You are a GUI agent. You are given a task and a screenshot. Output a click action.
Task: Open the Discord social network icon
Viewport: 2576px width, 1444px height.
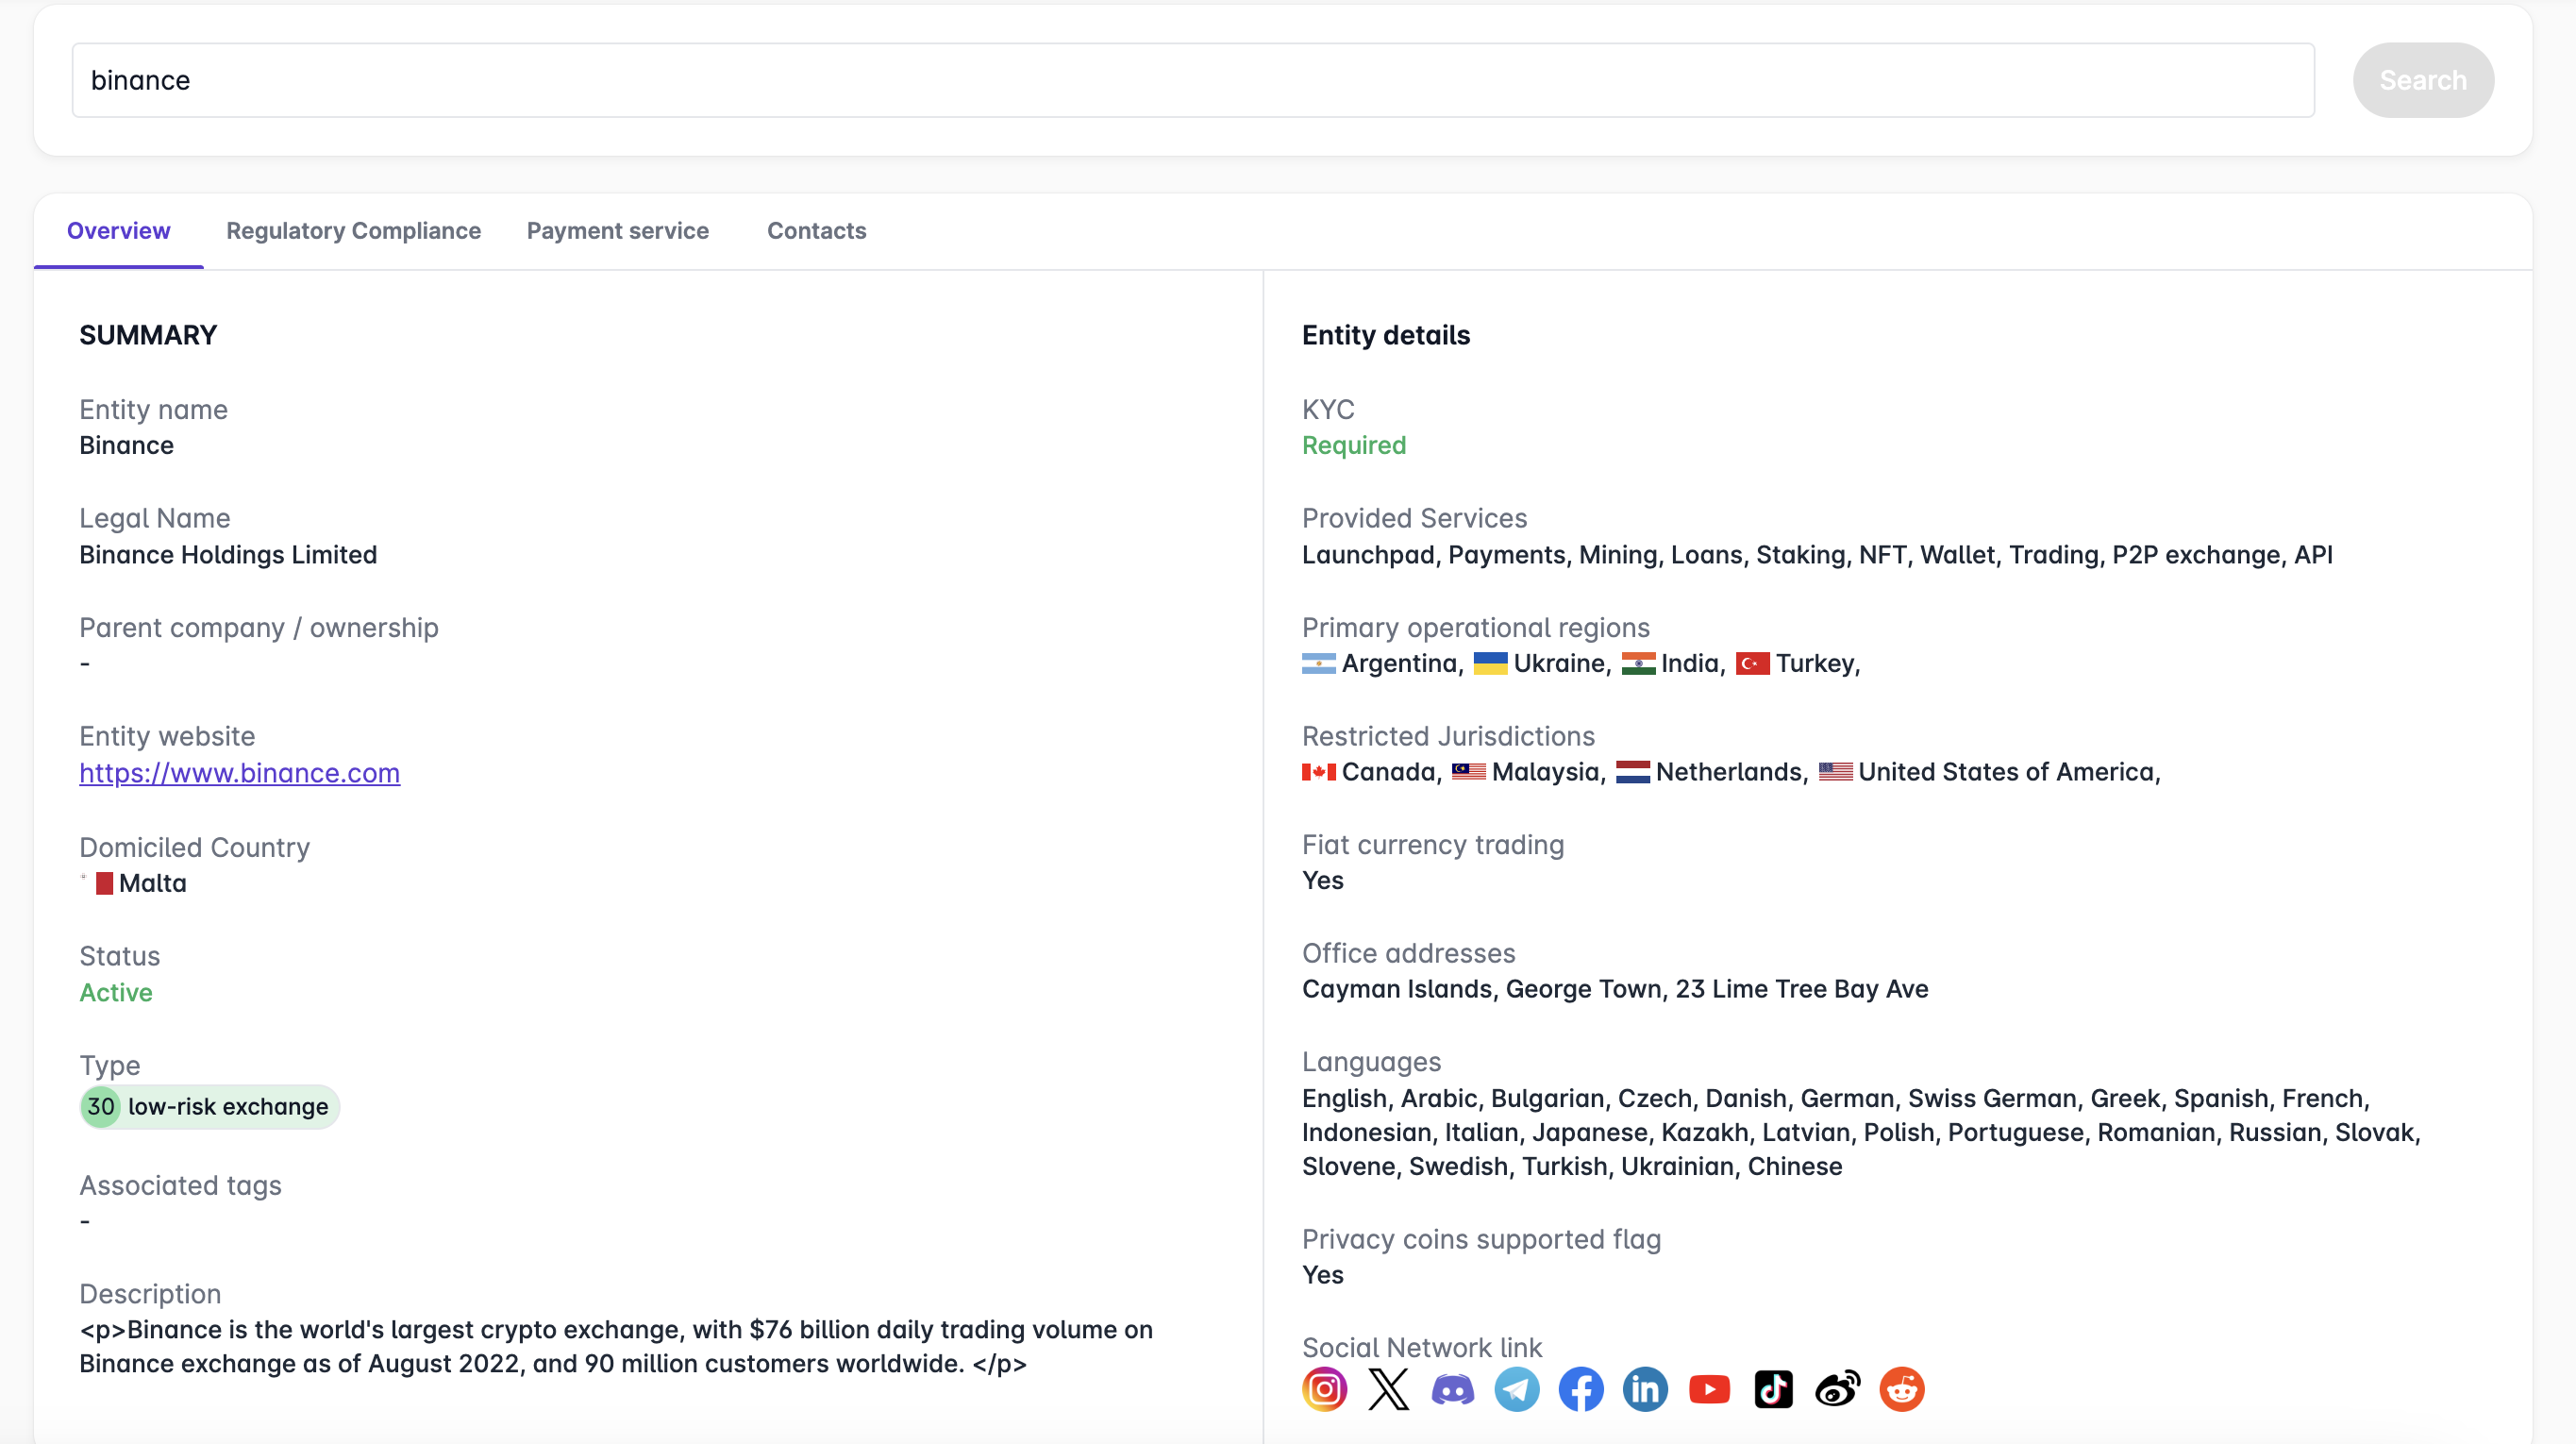(1452, 1389)
